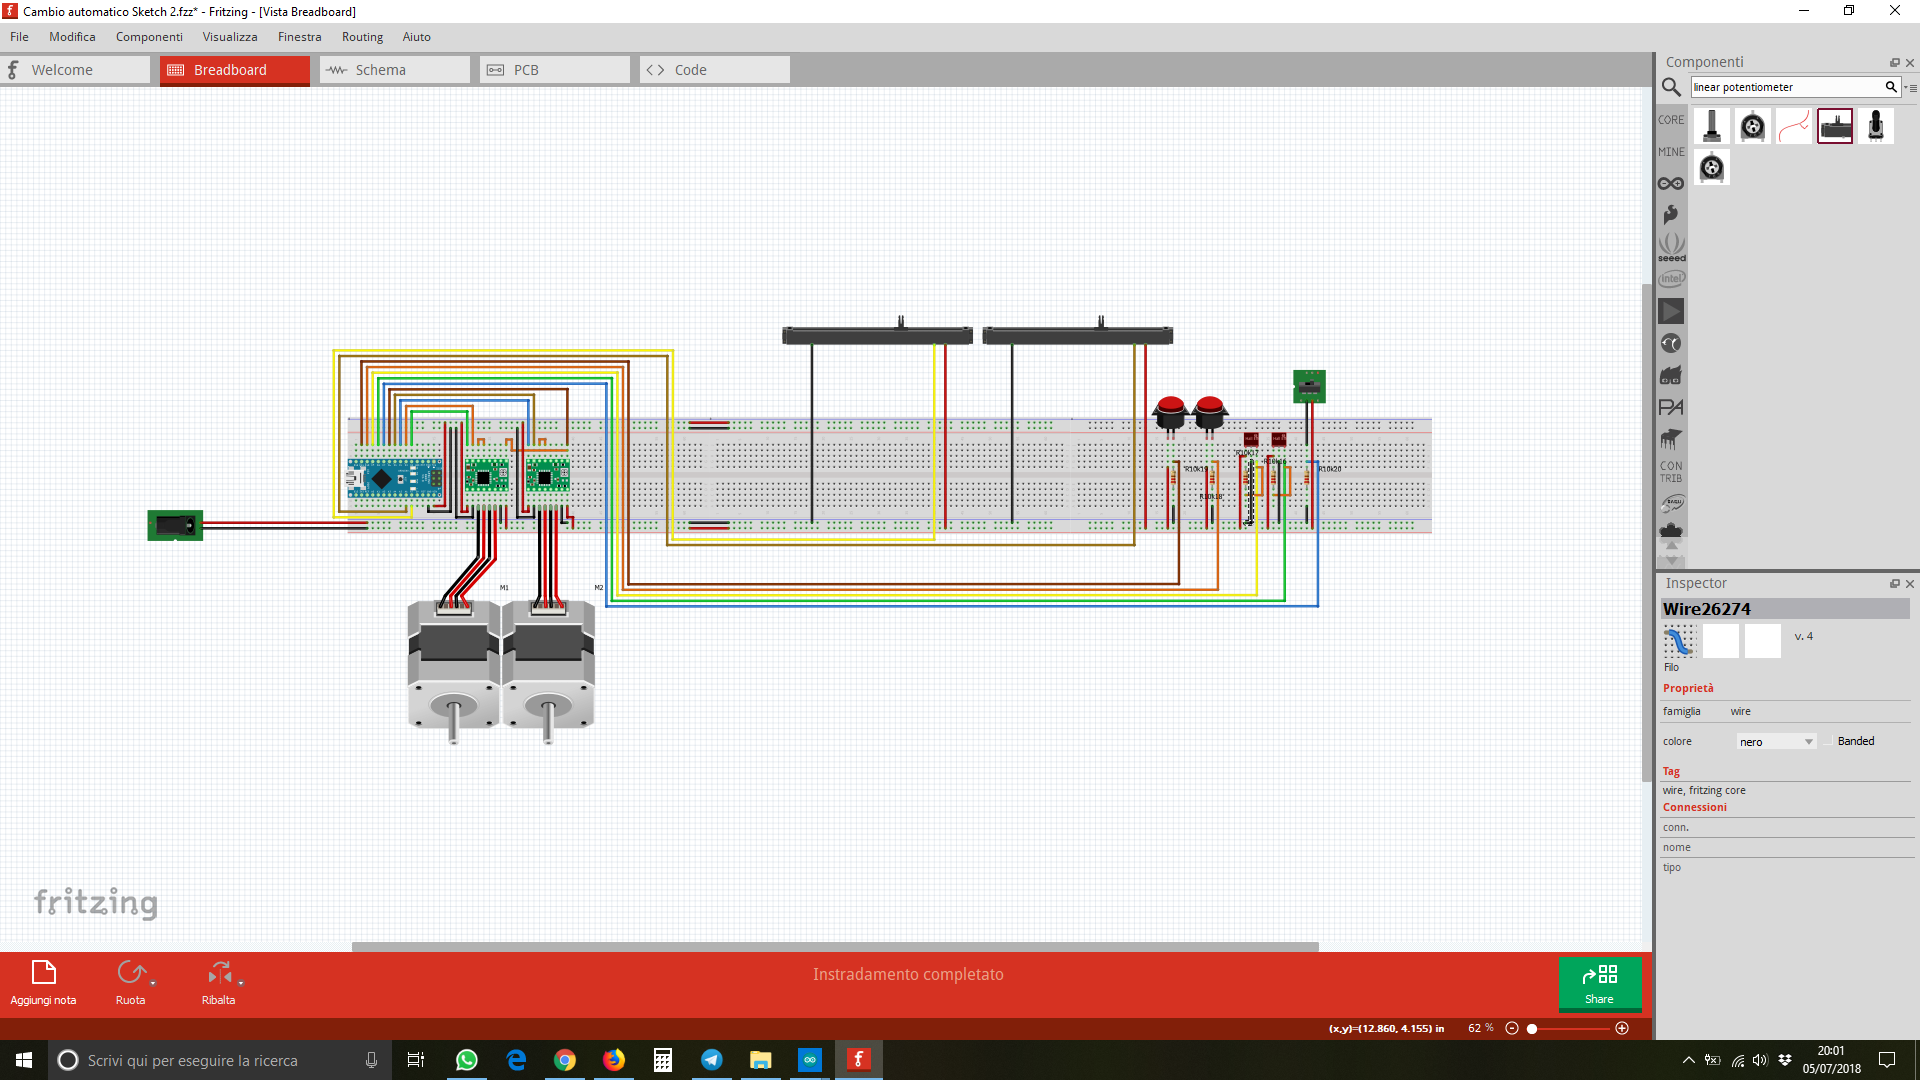
Task: Open the colore nero dropdown
Action: (1776, 742)
